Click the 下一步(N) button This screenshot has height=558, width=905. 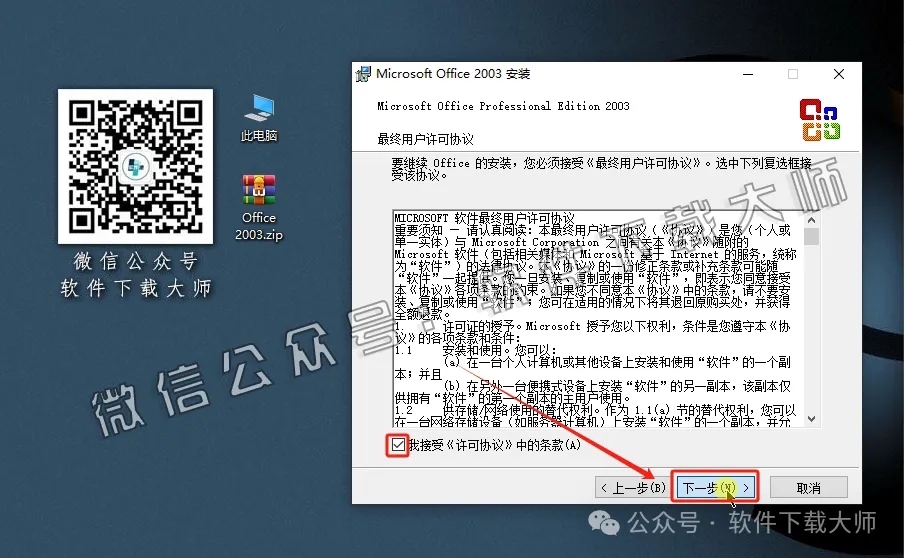point(716,488)
